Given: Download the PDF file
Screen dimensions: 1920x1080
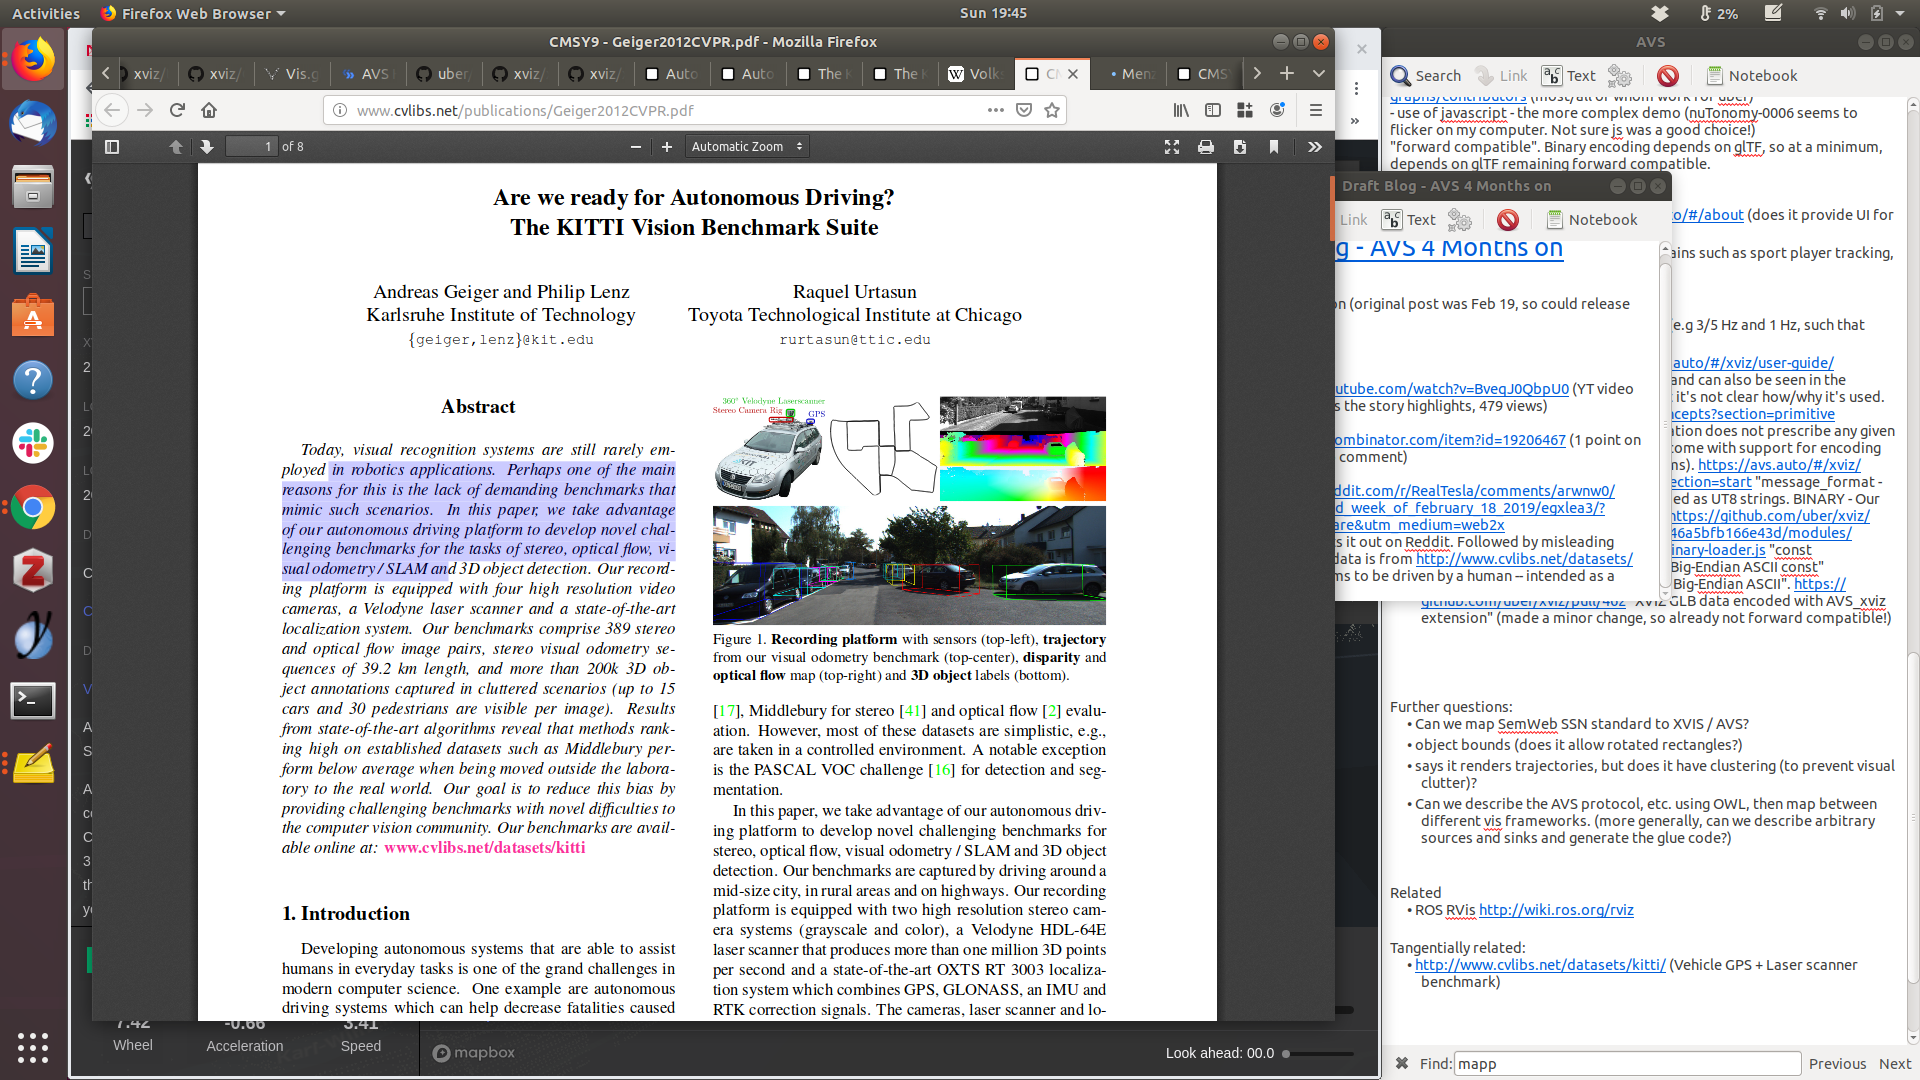Looking at the screenshot, I should coord(1240,147).
